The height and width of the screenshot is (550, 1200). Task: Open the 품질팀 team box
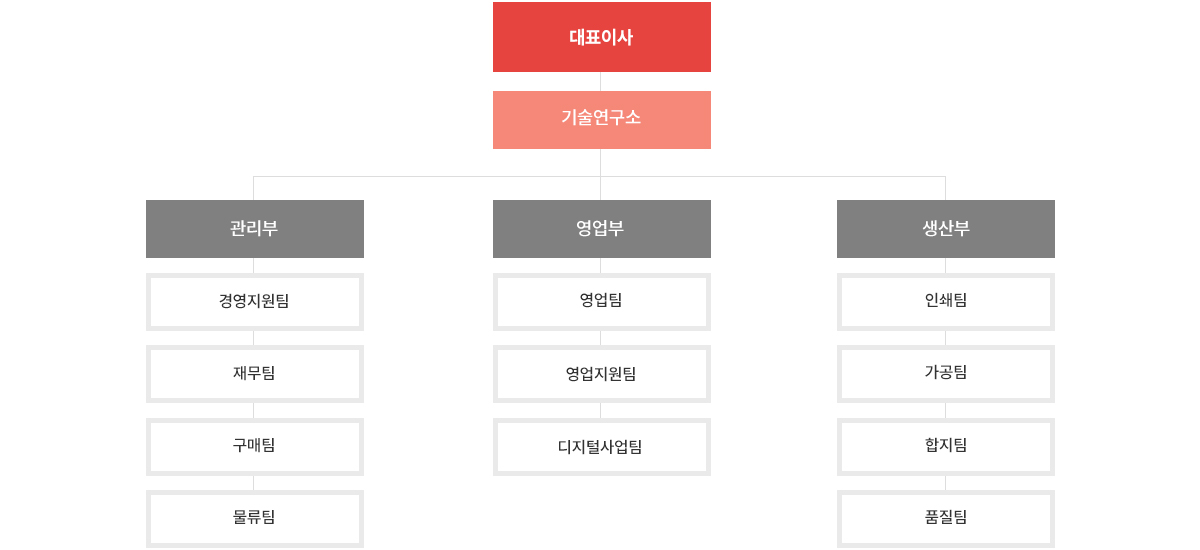point(946,519)
